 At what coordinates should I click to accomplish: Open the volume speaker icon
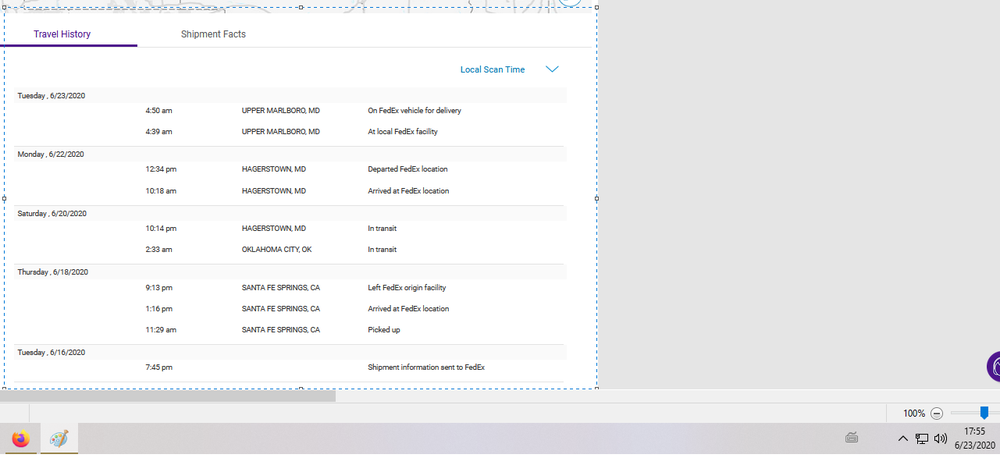pos(940,438)
